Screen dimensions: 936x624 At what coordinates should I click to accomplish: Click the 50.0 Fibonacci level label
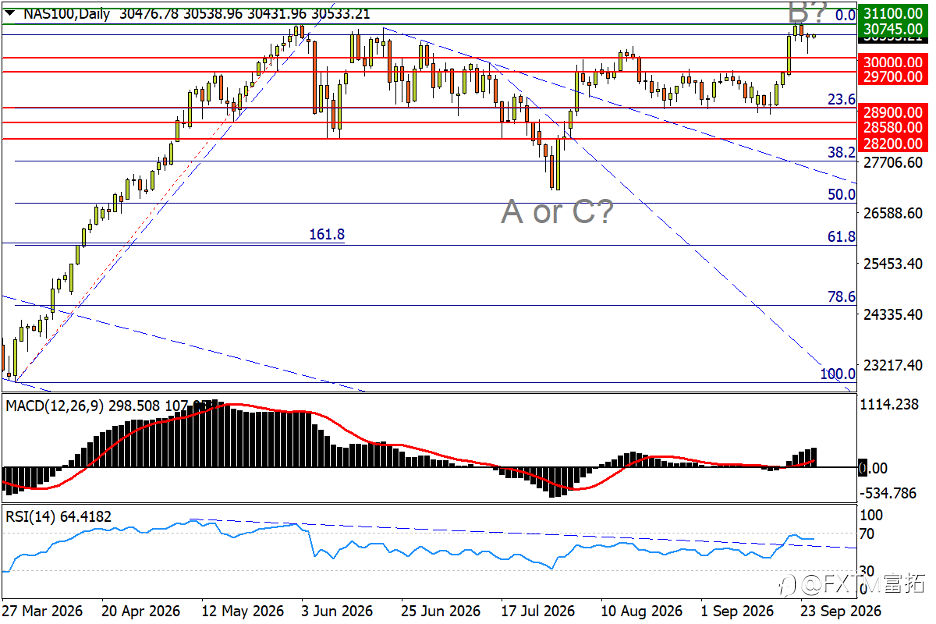click(841, 194)
